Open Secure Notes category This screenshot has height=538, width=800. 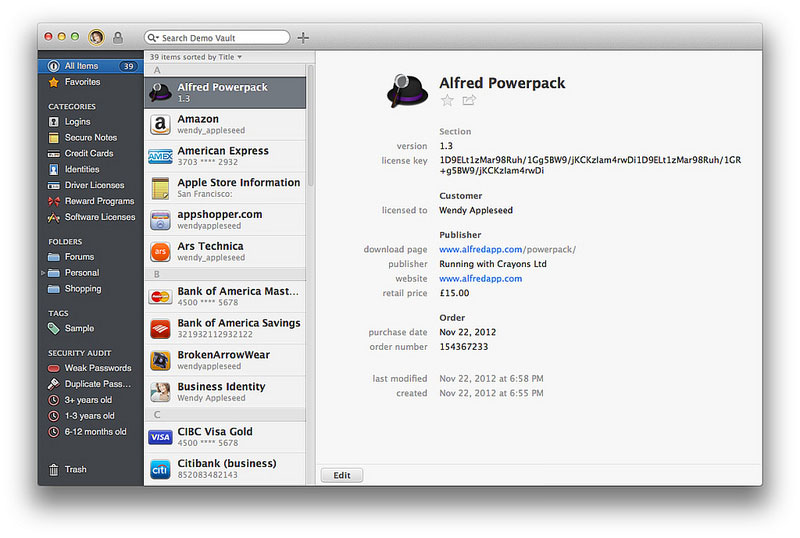coord(90,137)
